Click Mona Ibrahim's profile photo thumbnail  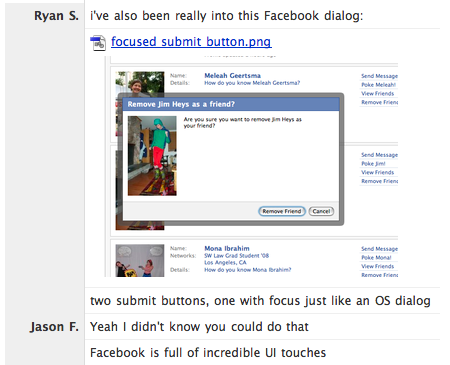point(140,261)
